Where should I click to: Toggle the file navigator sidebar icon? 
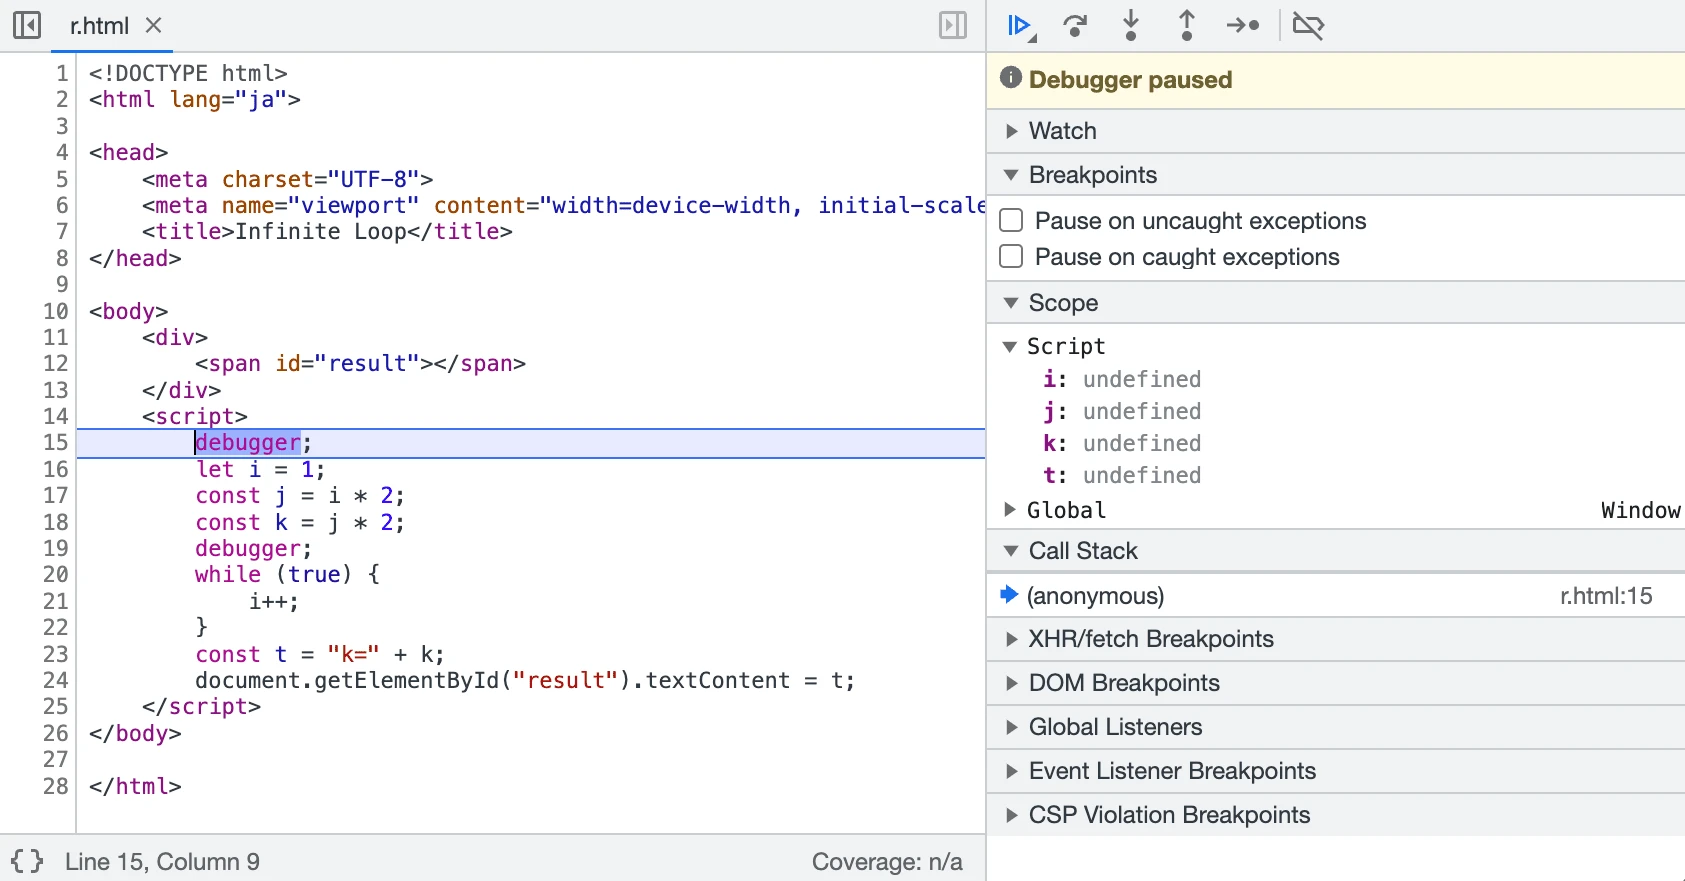point(27,25)
